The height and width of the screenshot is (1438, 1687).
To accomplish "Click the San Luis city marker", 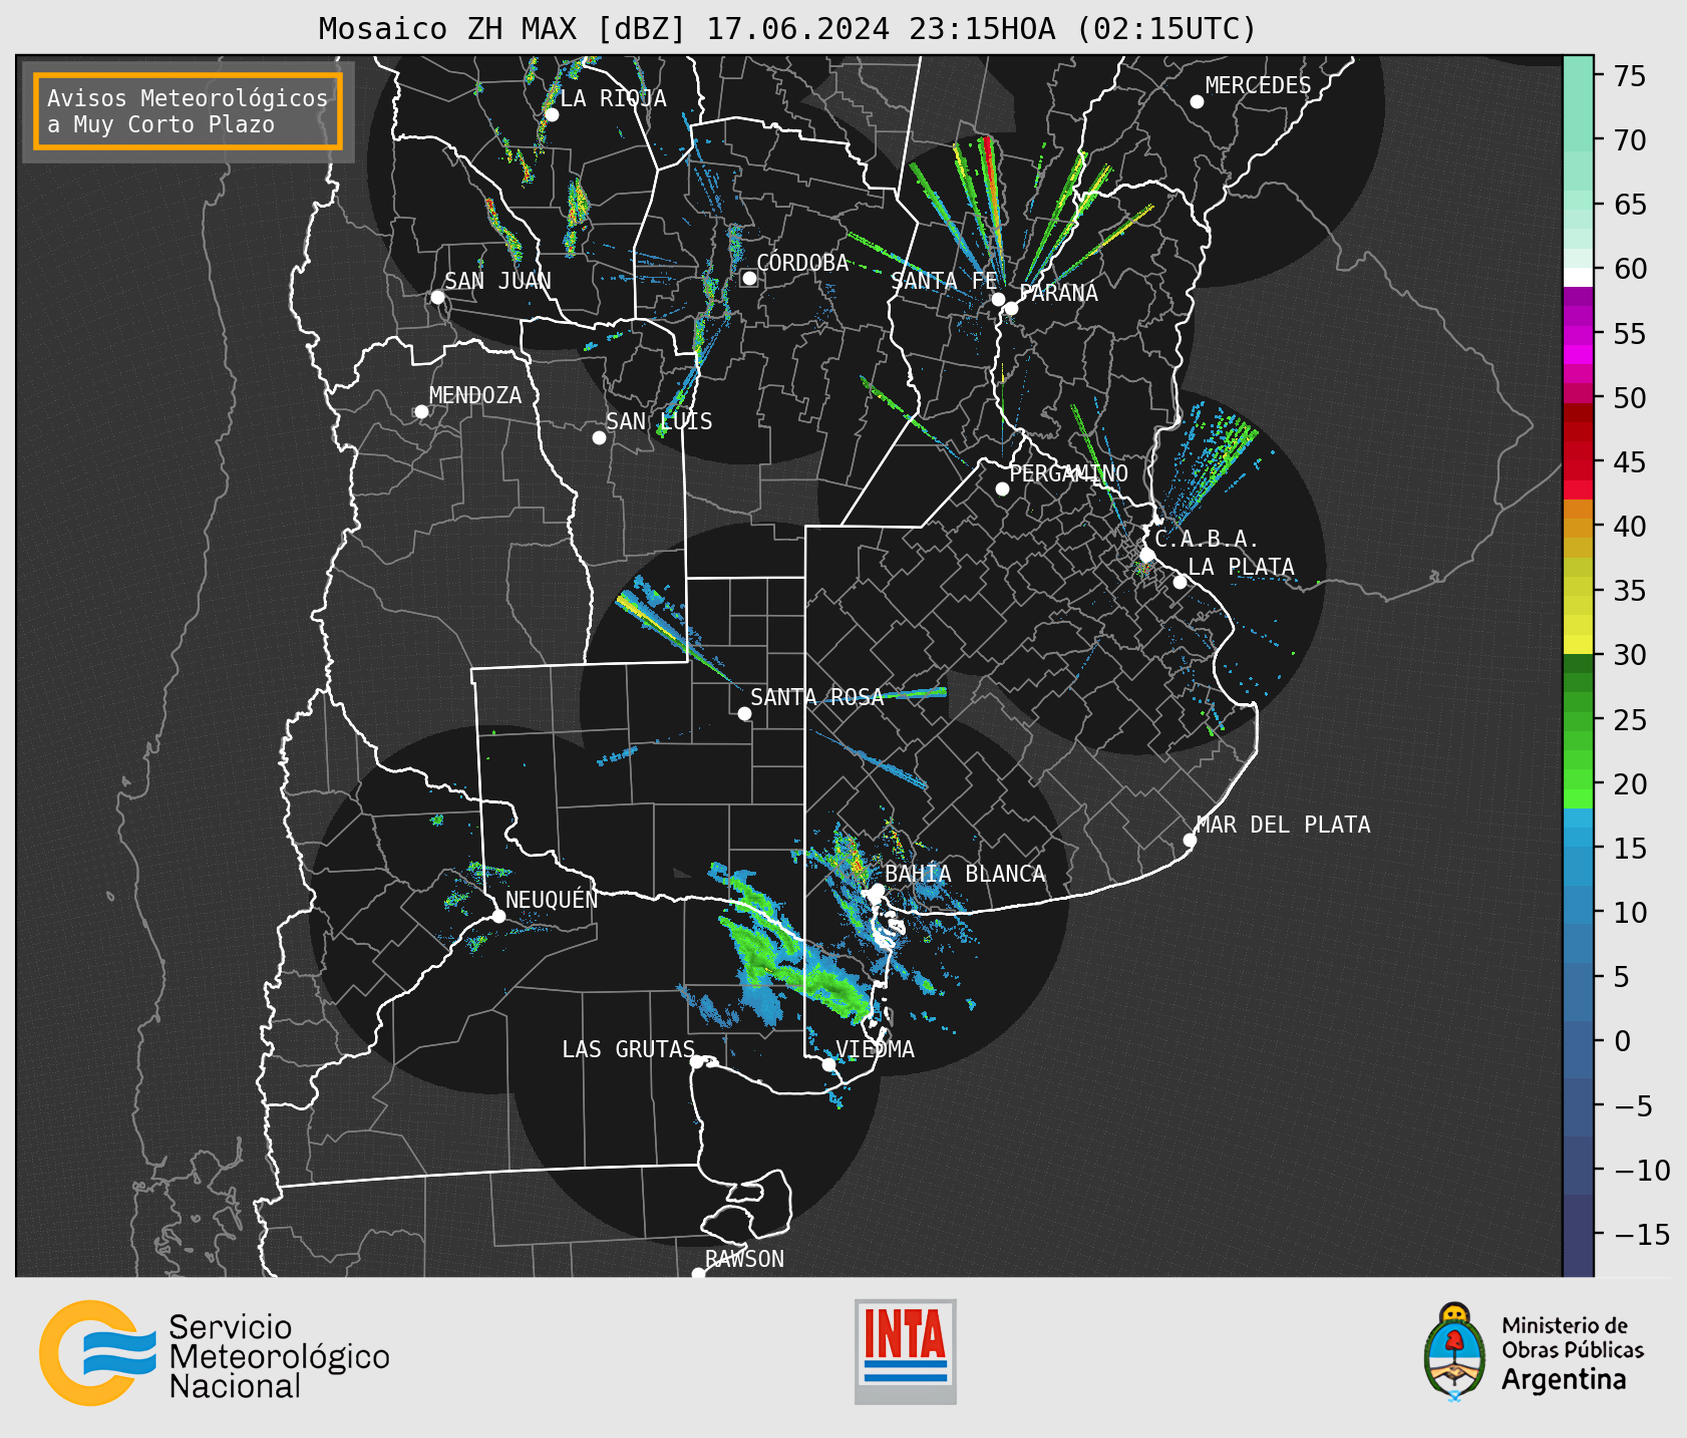I will pos(599,438).
